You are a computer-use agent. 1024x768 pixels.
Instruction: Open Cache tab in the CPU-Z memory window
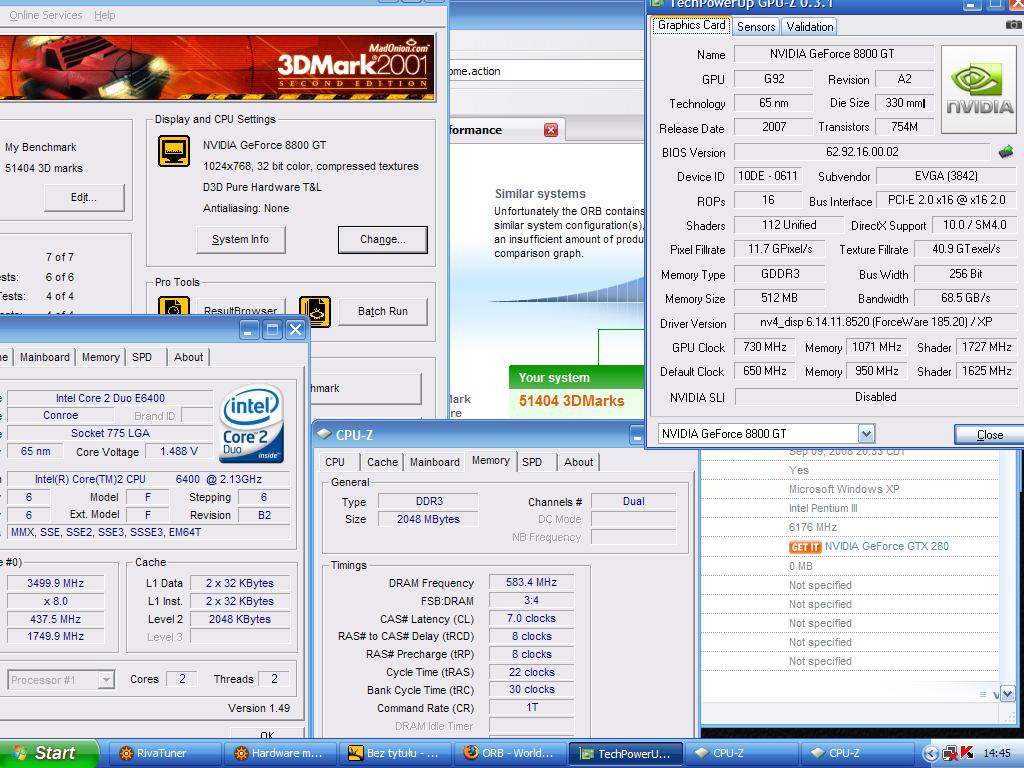click(383, 462)
